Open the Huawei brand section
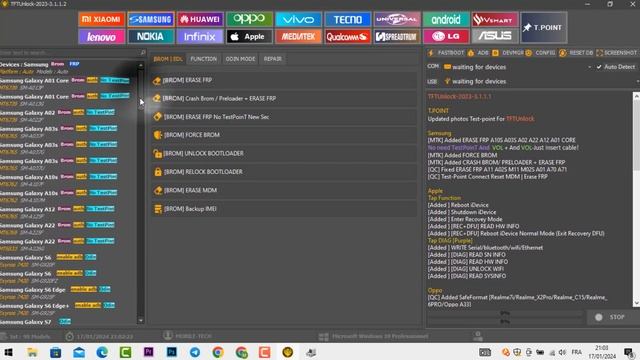The image size is (640, 360). tap(200, 19)
